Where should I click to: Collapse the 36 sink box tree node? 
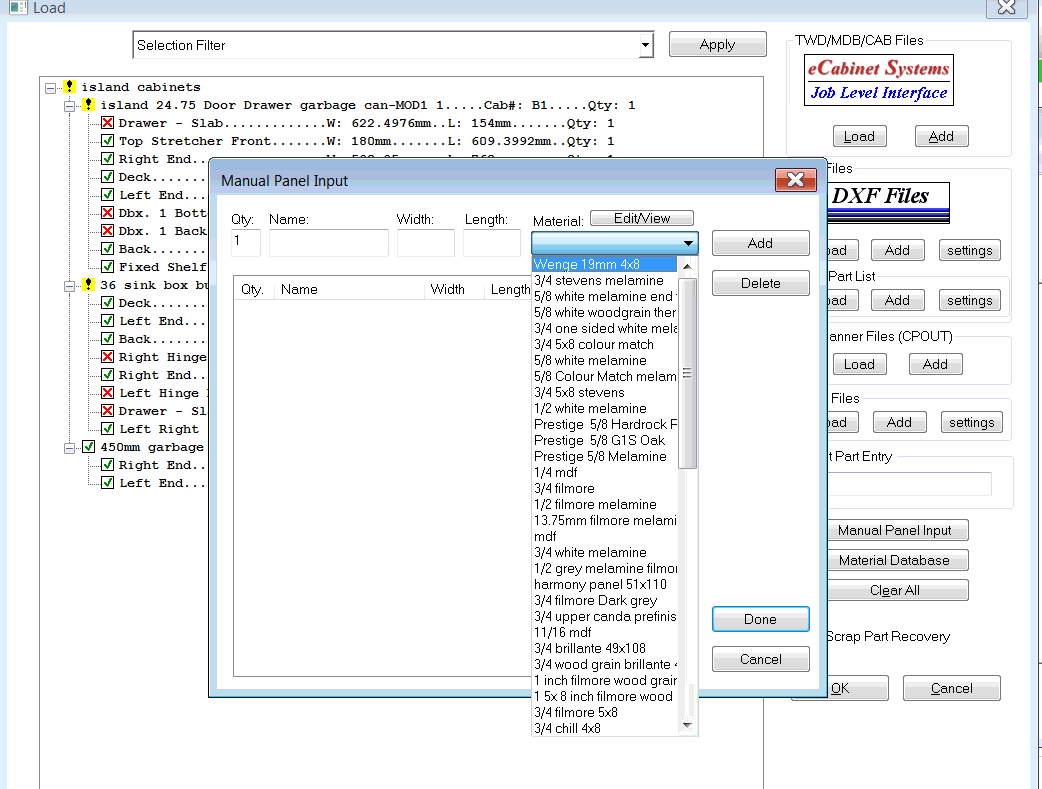pos(70,285)
